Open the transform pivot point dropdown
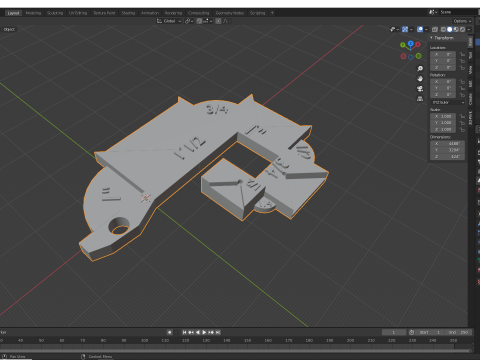 click(x=189, y=21)
